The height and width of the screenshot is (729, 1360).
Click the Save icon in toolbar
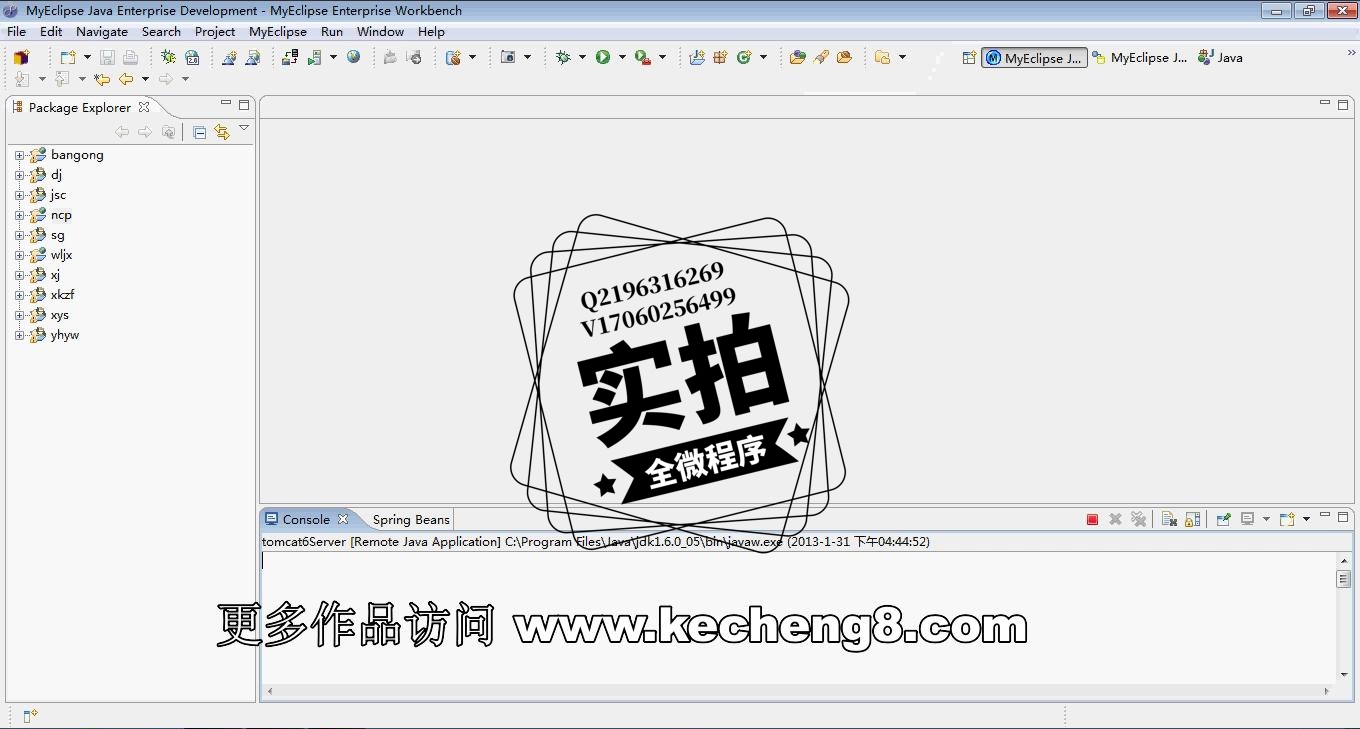[107, 58]
